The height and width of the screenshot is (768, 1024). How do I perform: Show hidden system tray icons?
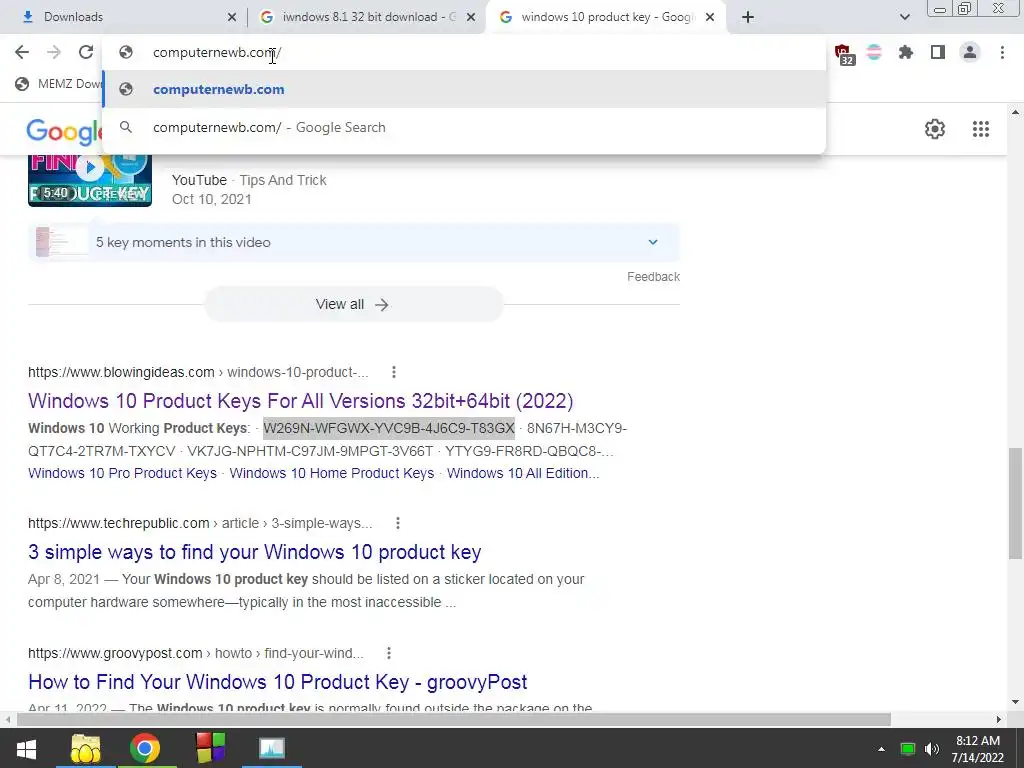(x=881, y=749)
